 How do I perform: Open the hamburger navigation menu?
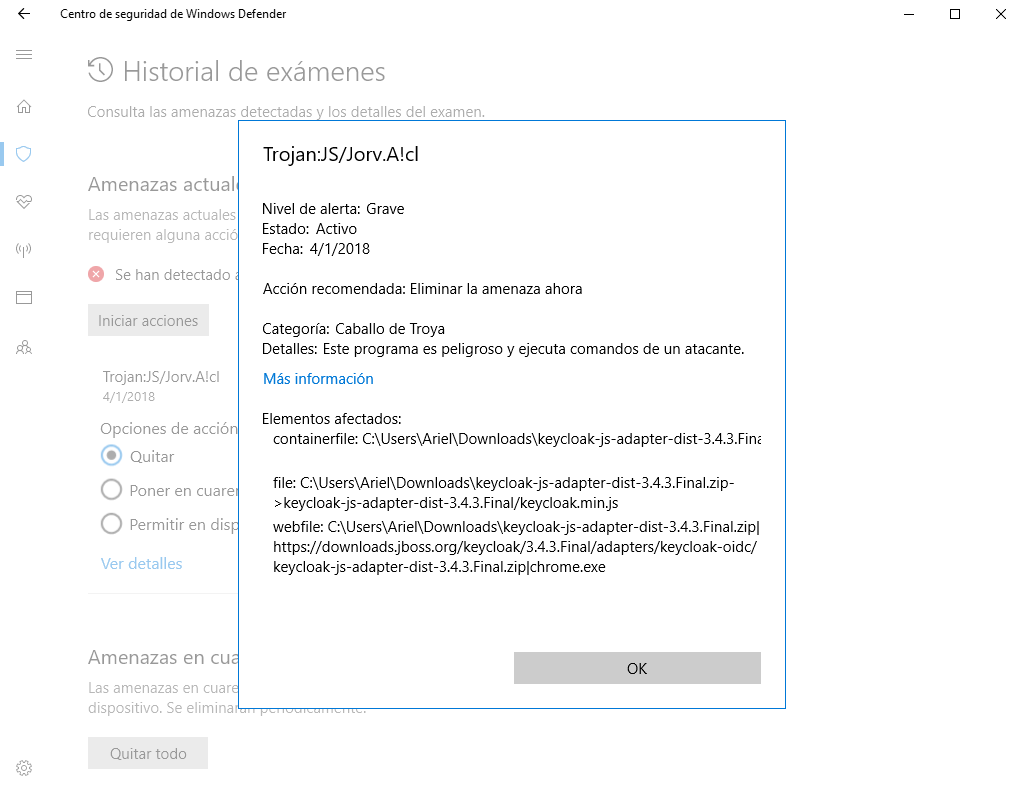click(24, 55)
